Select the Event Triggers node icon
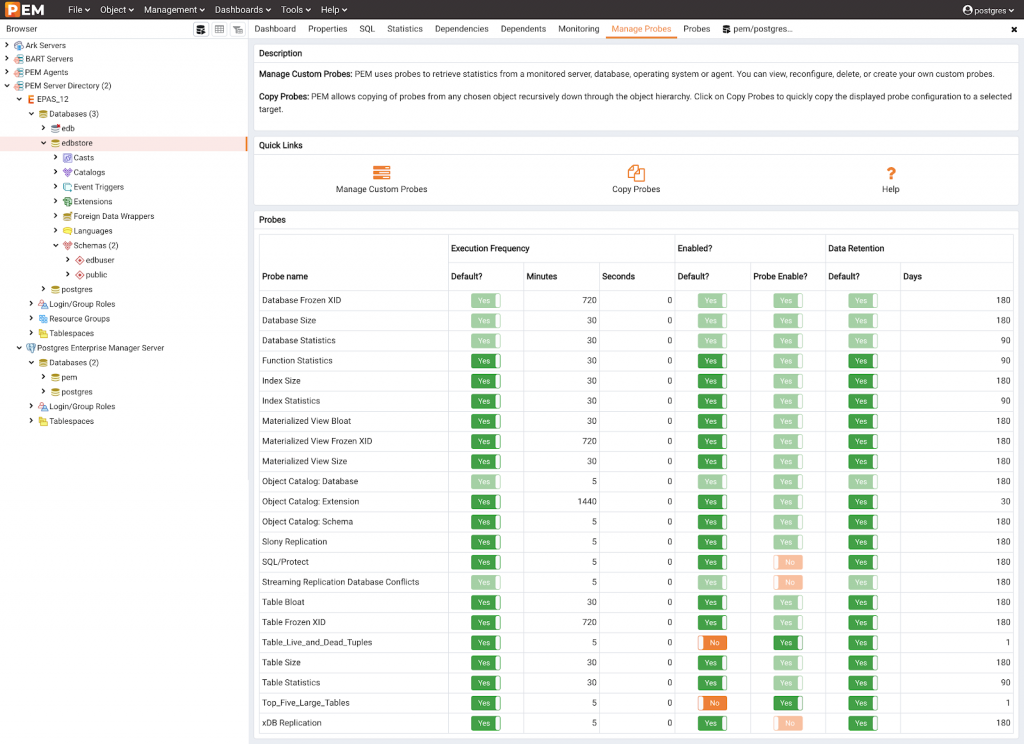The height and width of the screenshot is (744, 1024). [67, 187]
